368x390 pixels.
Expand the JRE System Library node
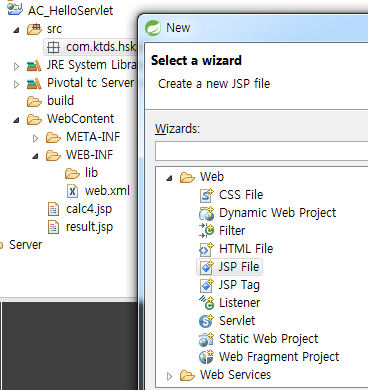coord(16,66)
